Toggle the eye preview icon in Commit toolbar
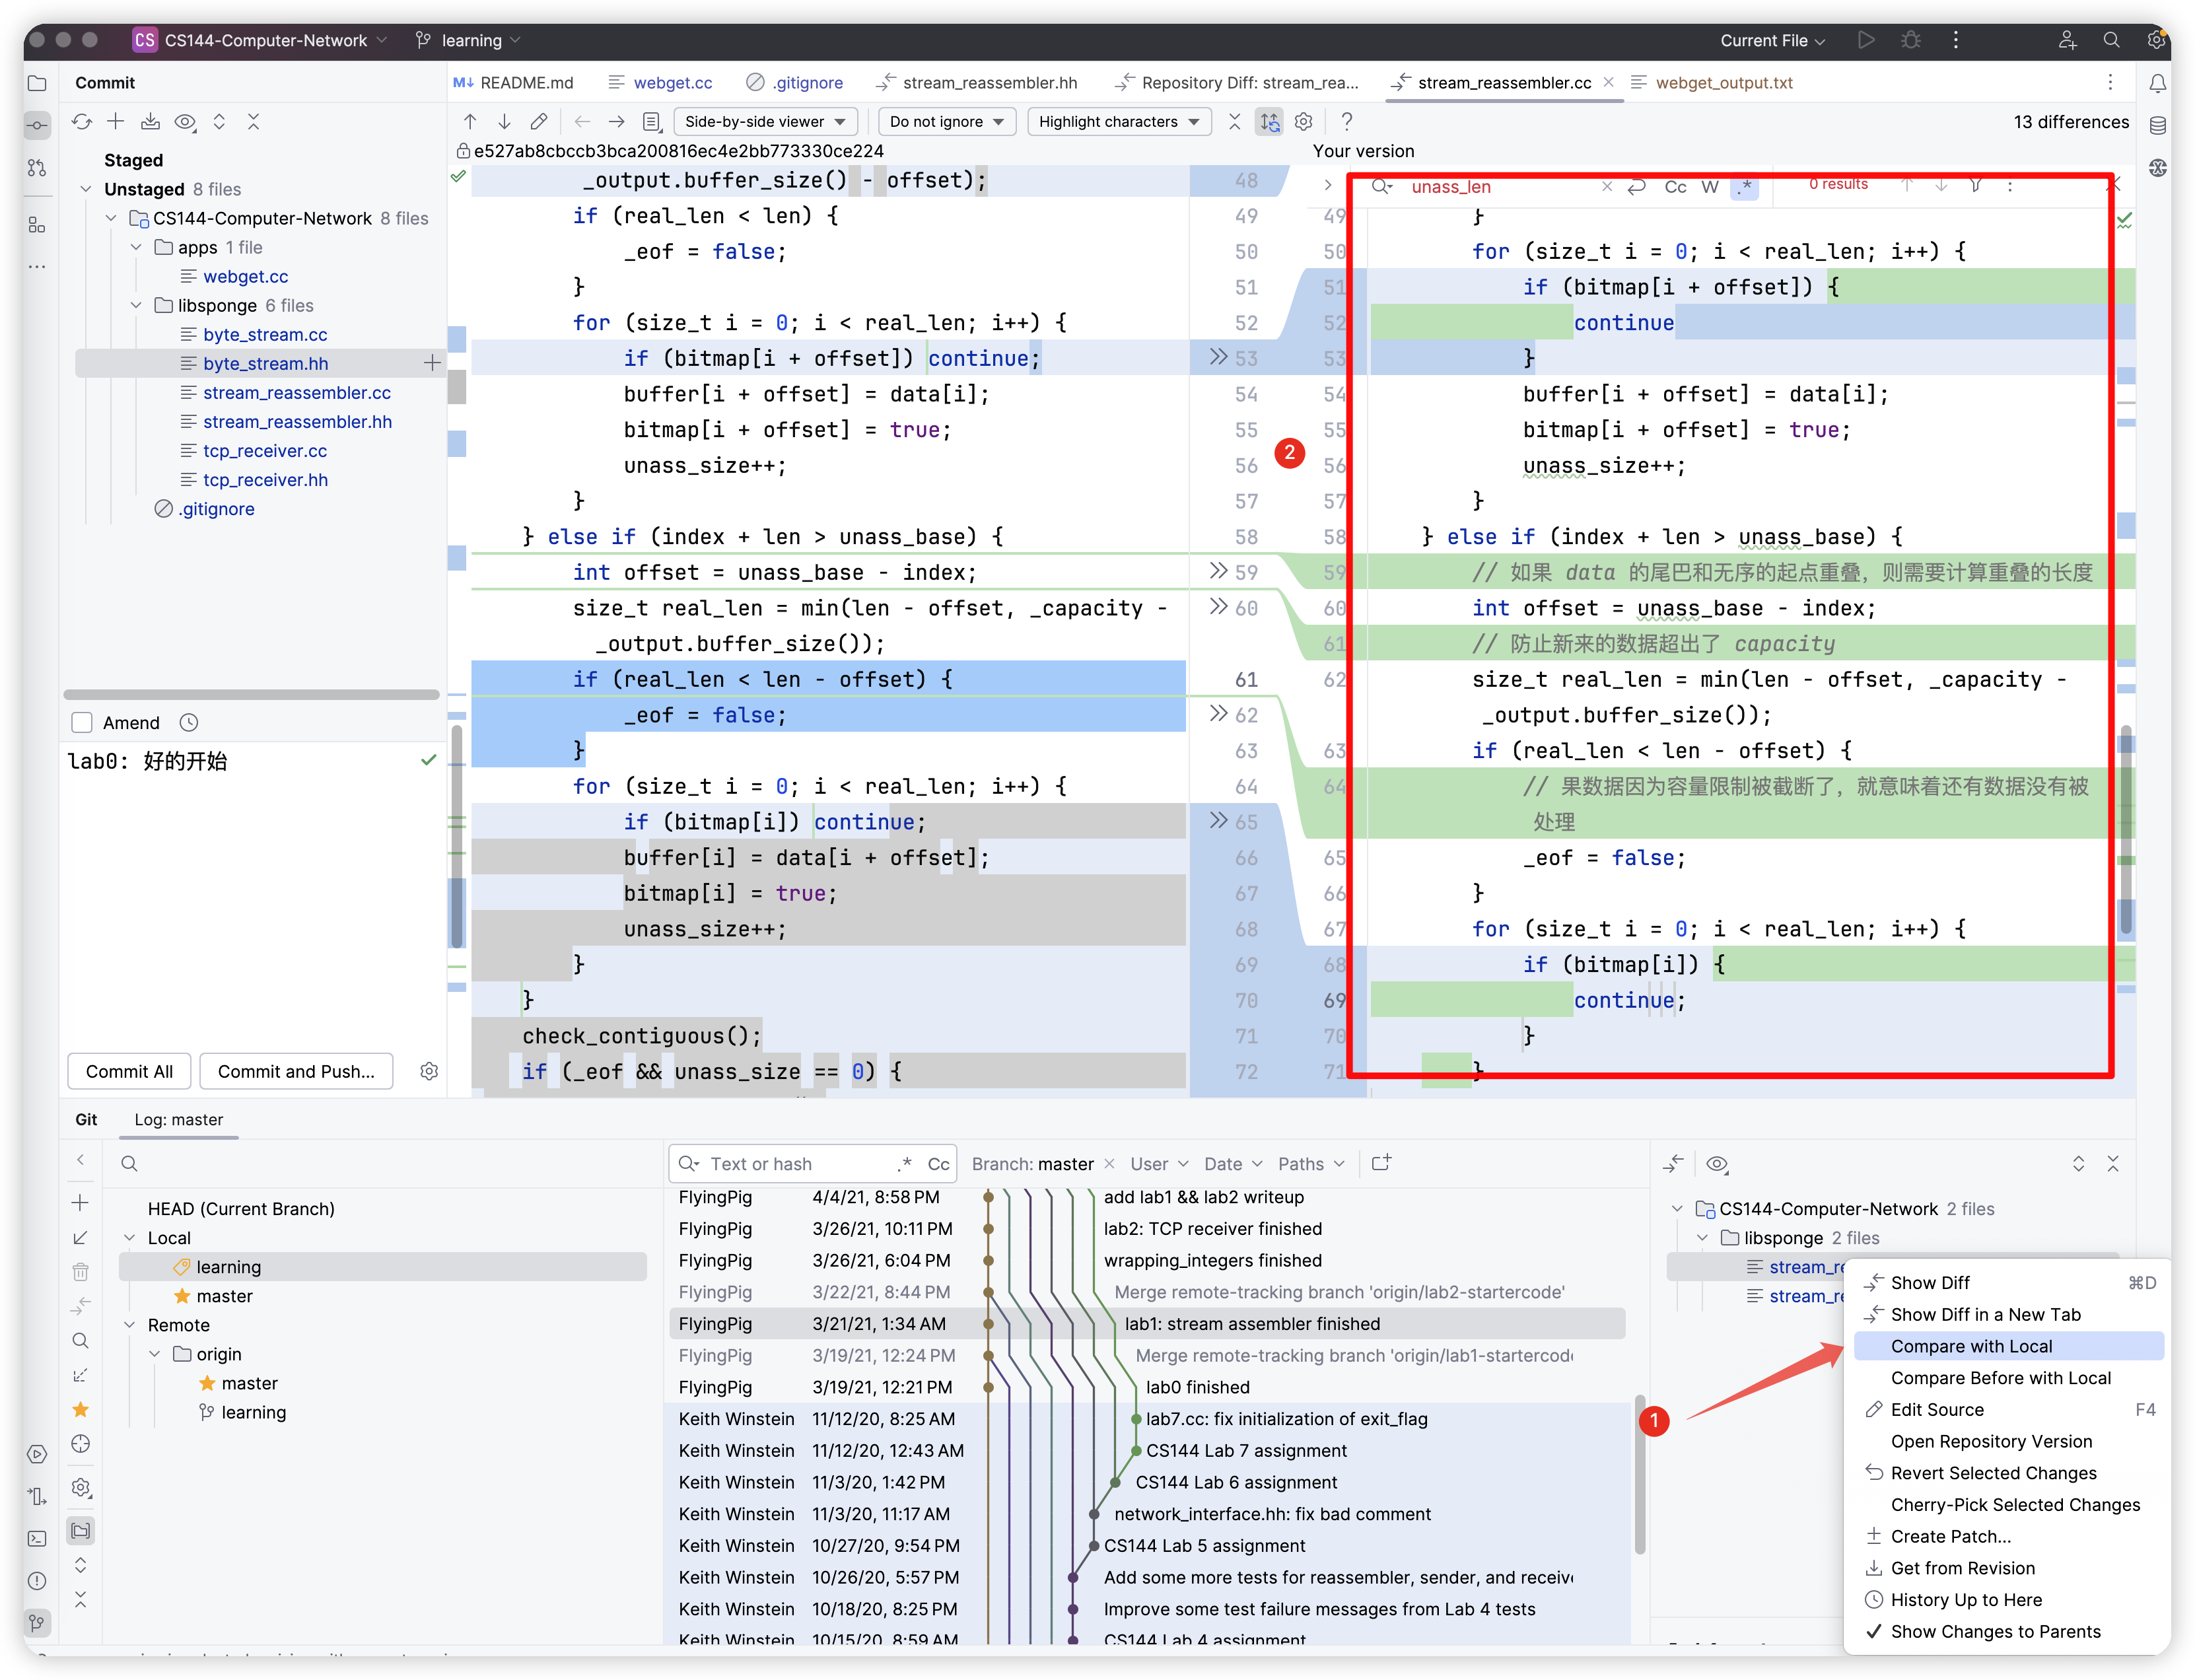Viewport: 2195px width, 1680px height. 185,122
